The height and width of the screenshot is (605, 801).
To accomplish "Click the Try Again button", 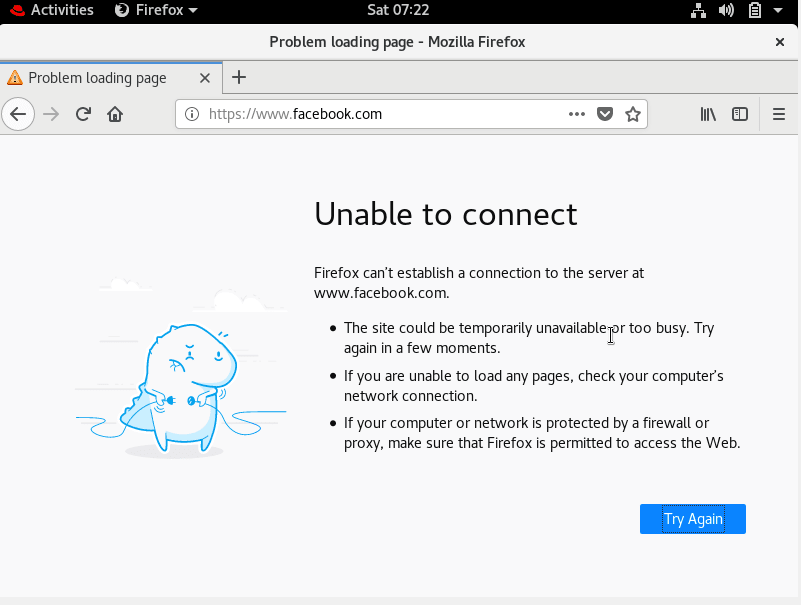I will point(693,519).
